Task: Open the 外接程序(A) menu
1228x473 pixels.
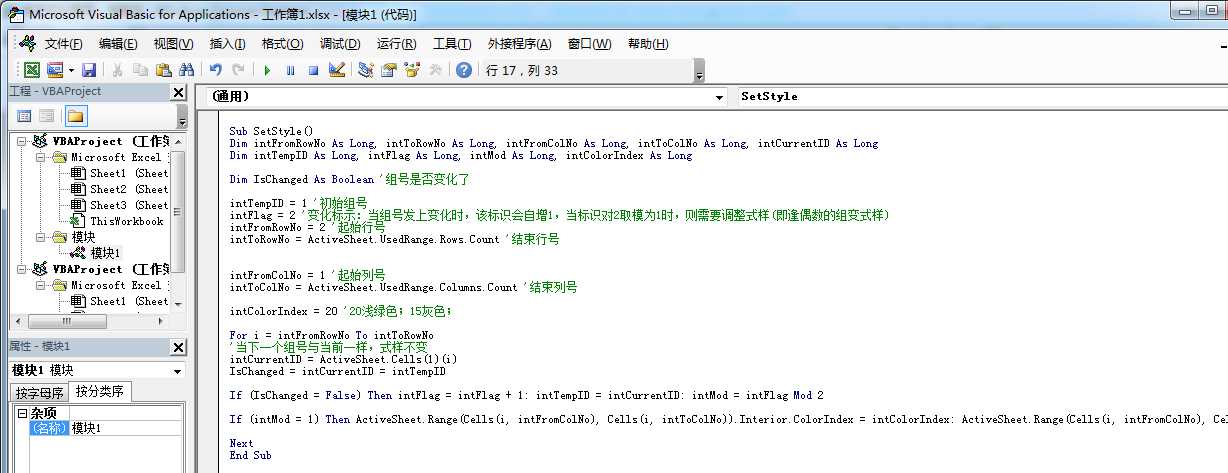Action: (x=519, y=44)
